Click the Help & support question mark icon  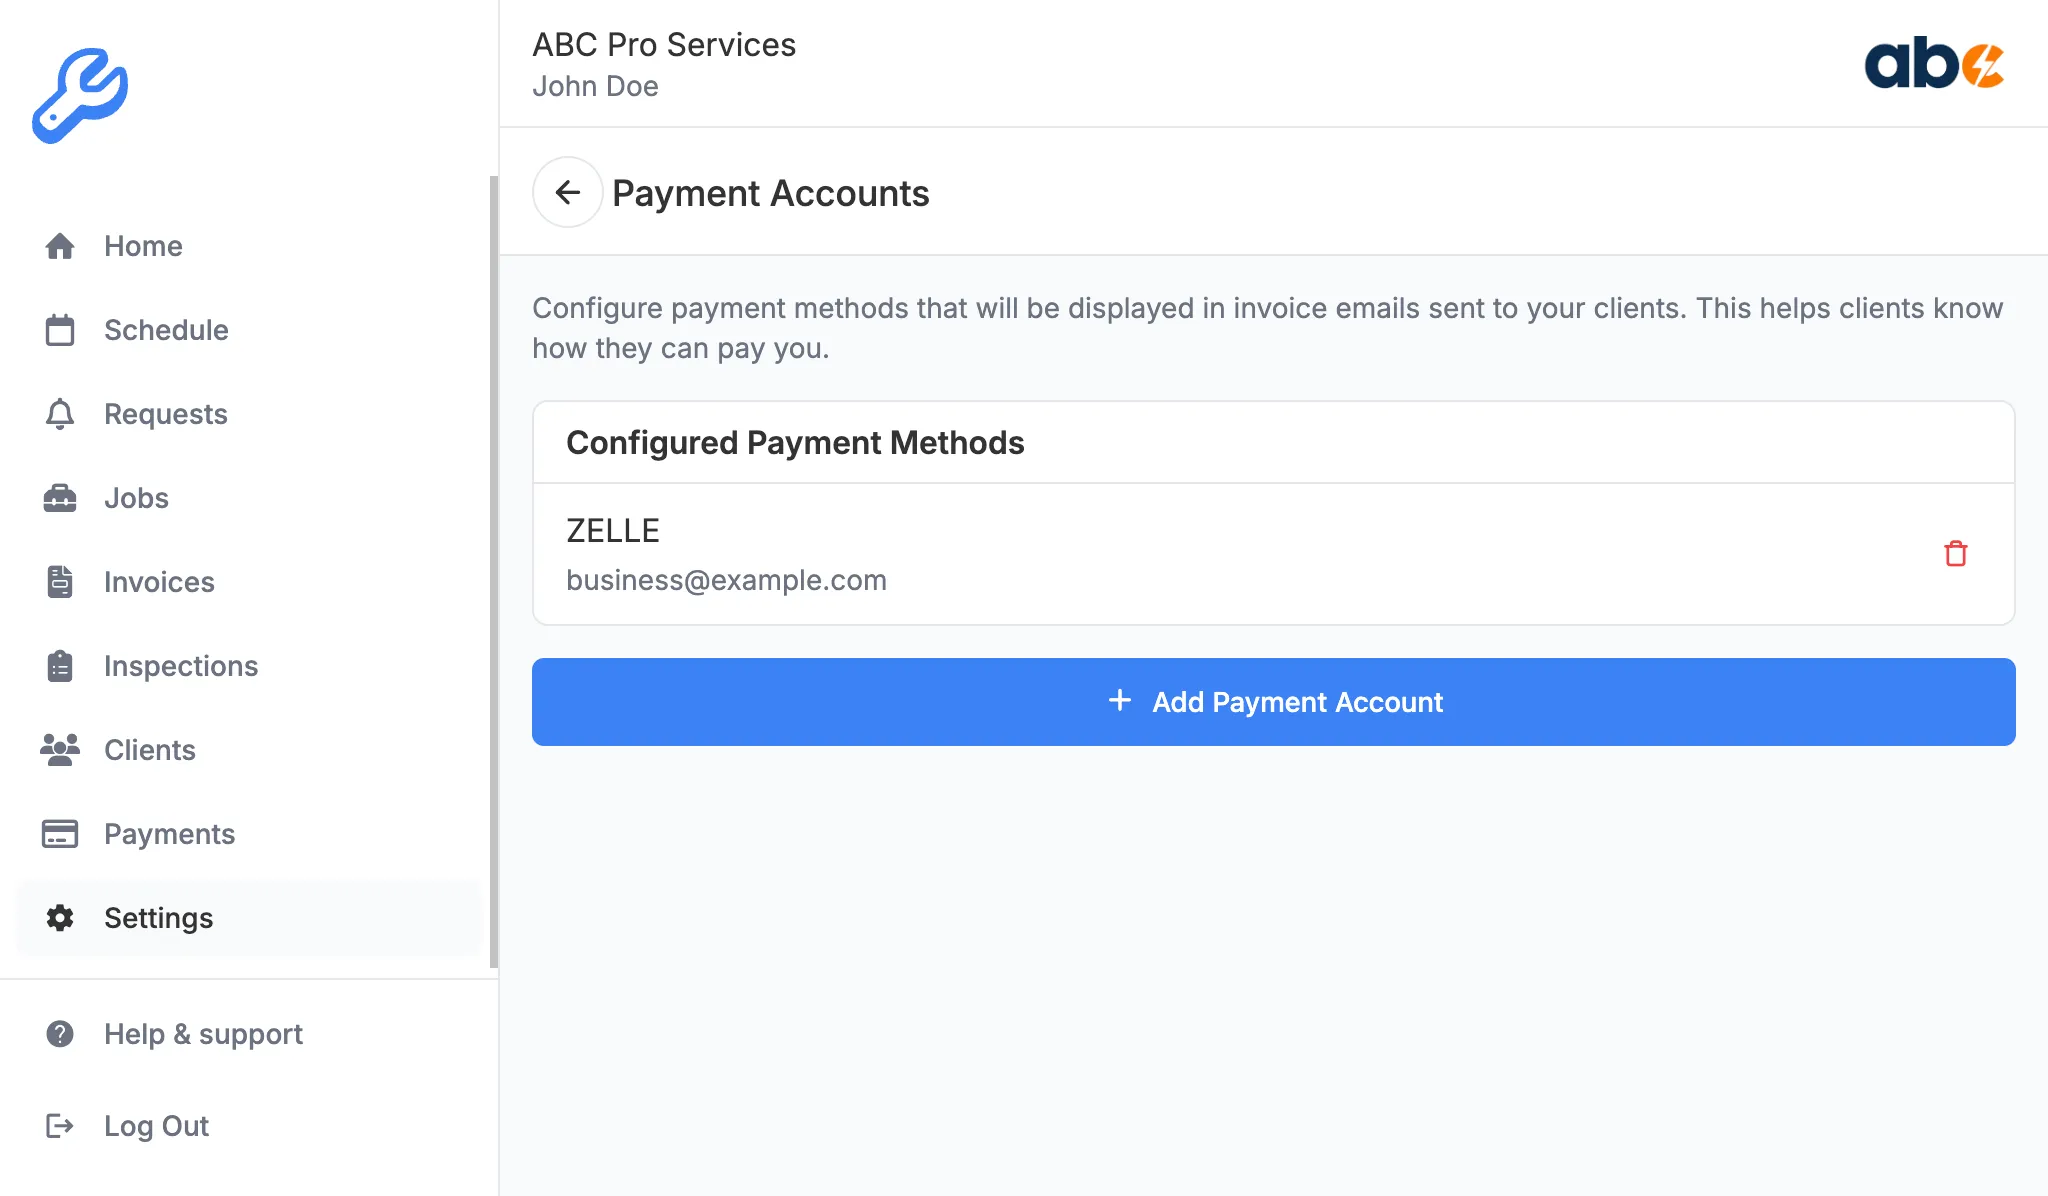(x=60, y=1034)
